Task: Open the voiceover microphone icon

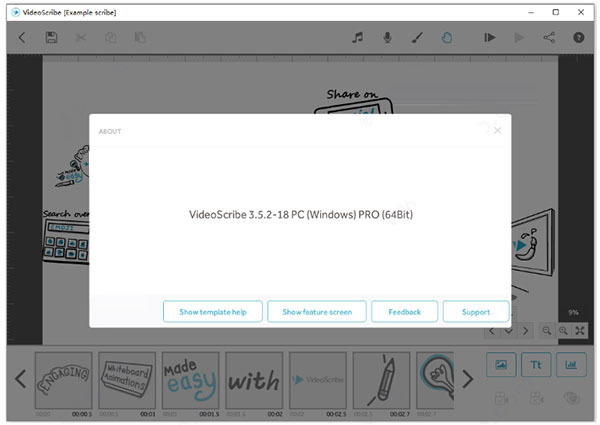Action: point(387,37)
